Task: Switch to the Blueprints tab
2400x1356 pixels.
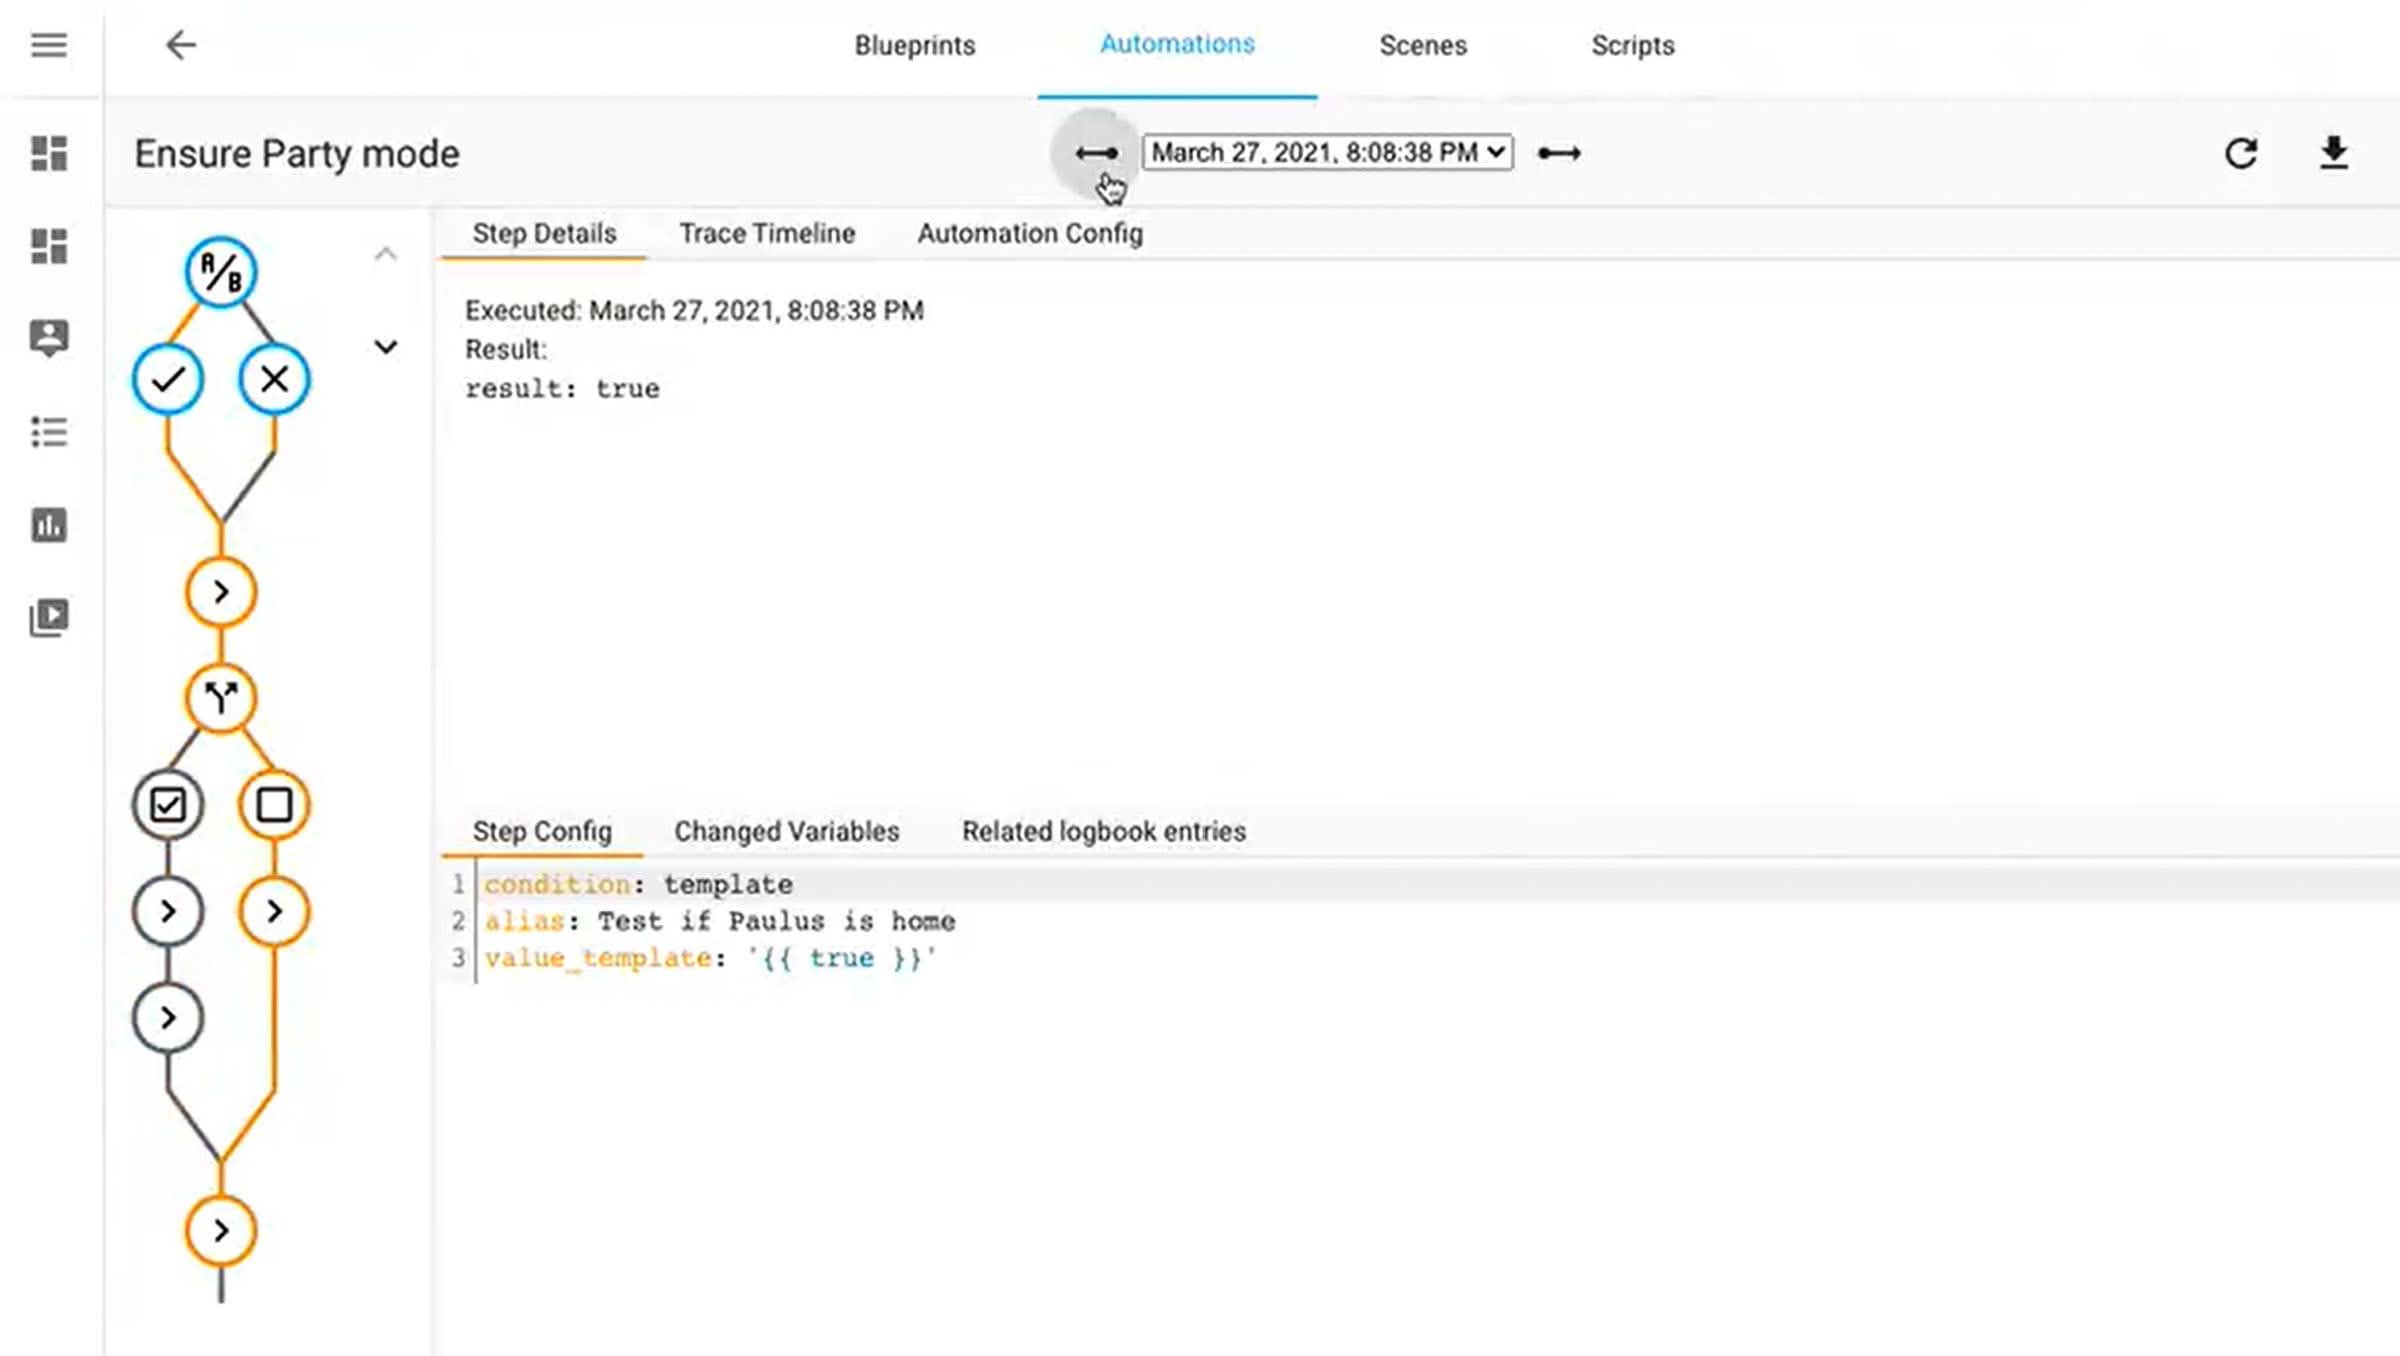Action: coord(915,46)
